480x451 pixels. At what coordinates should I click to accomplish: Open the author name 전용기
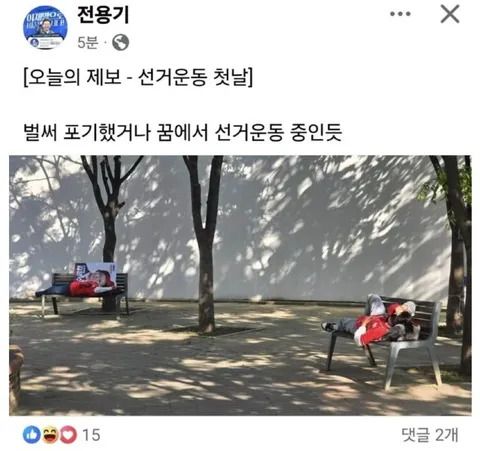[103, 15]
